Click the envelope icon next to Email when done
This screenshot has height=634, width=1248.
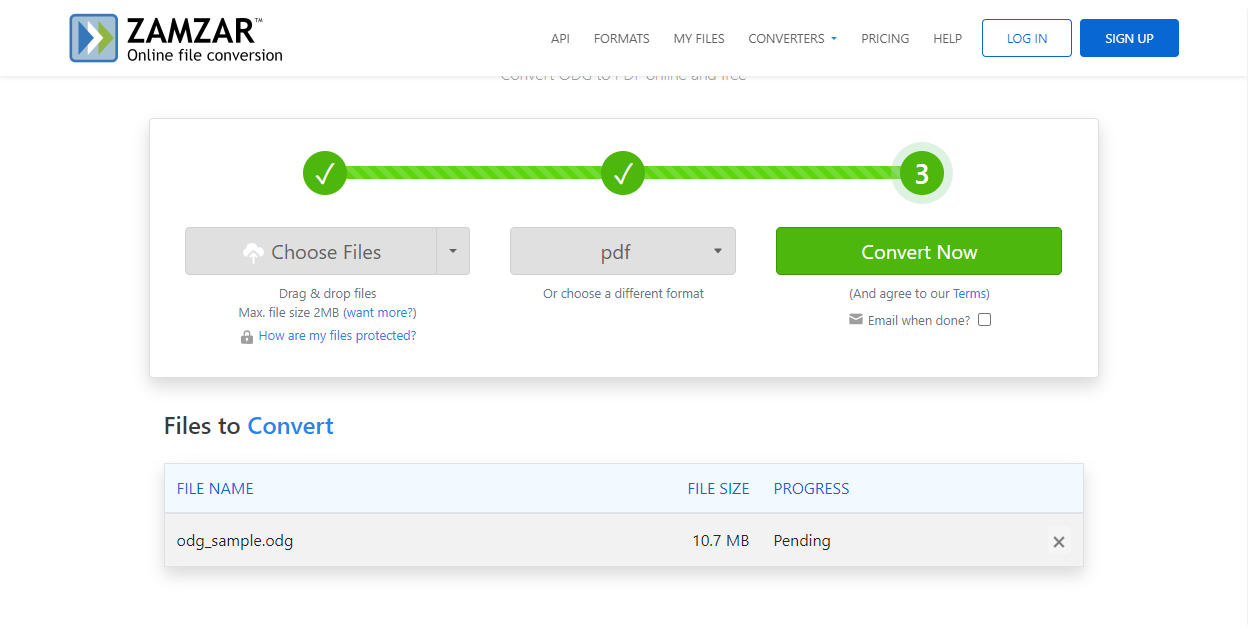[856, 320]
